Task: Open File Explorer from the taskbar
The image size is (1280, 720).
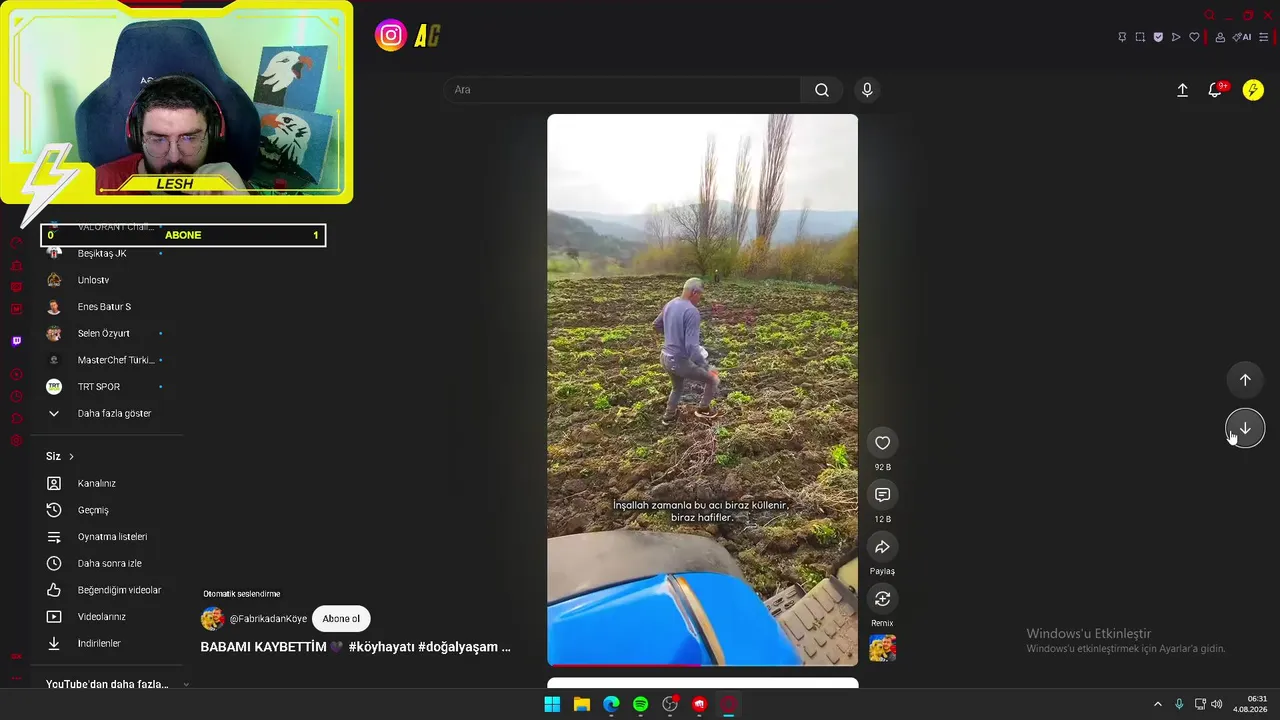Action: tap(581, 704)
